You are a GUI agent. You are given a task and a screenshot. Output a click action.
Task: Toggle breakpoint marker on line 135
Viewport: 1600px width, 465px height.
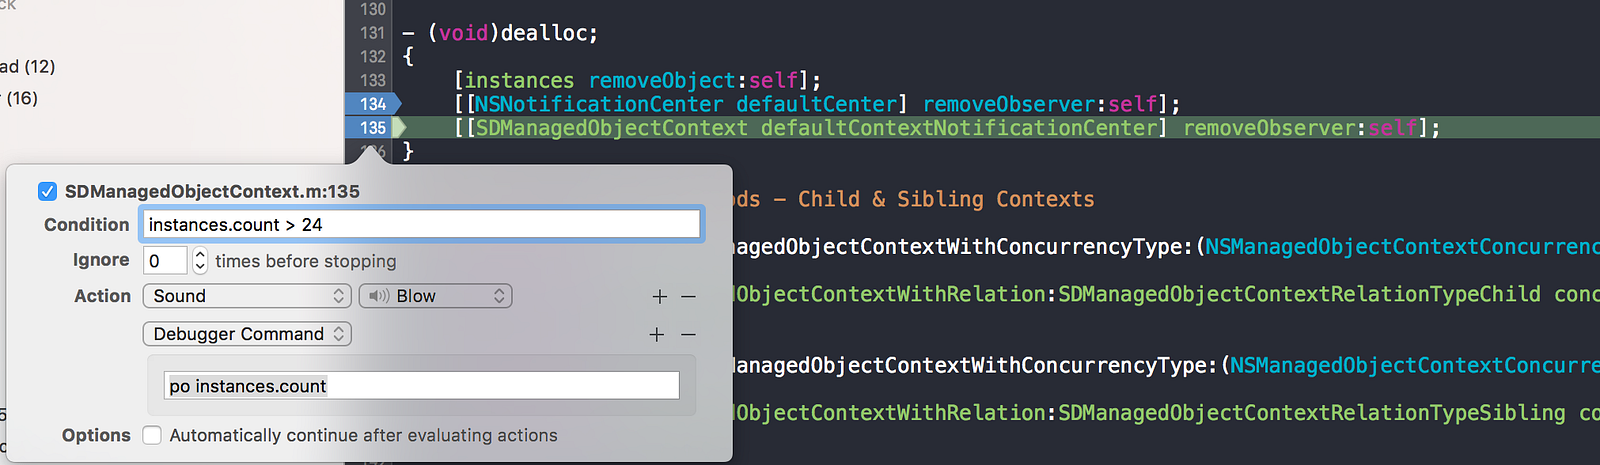click(x=372, y=128)
